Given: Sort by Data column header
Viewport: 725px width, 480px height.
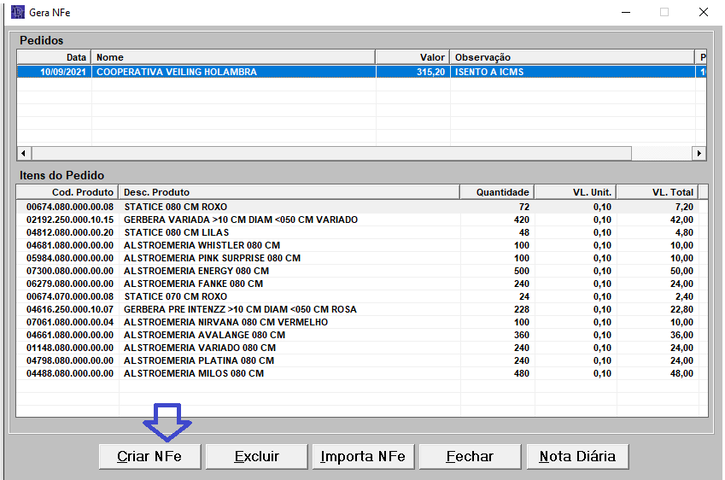Looking at the screenshot, I should click(x=54, y=57).
